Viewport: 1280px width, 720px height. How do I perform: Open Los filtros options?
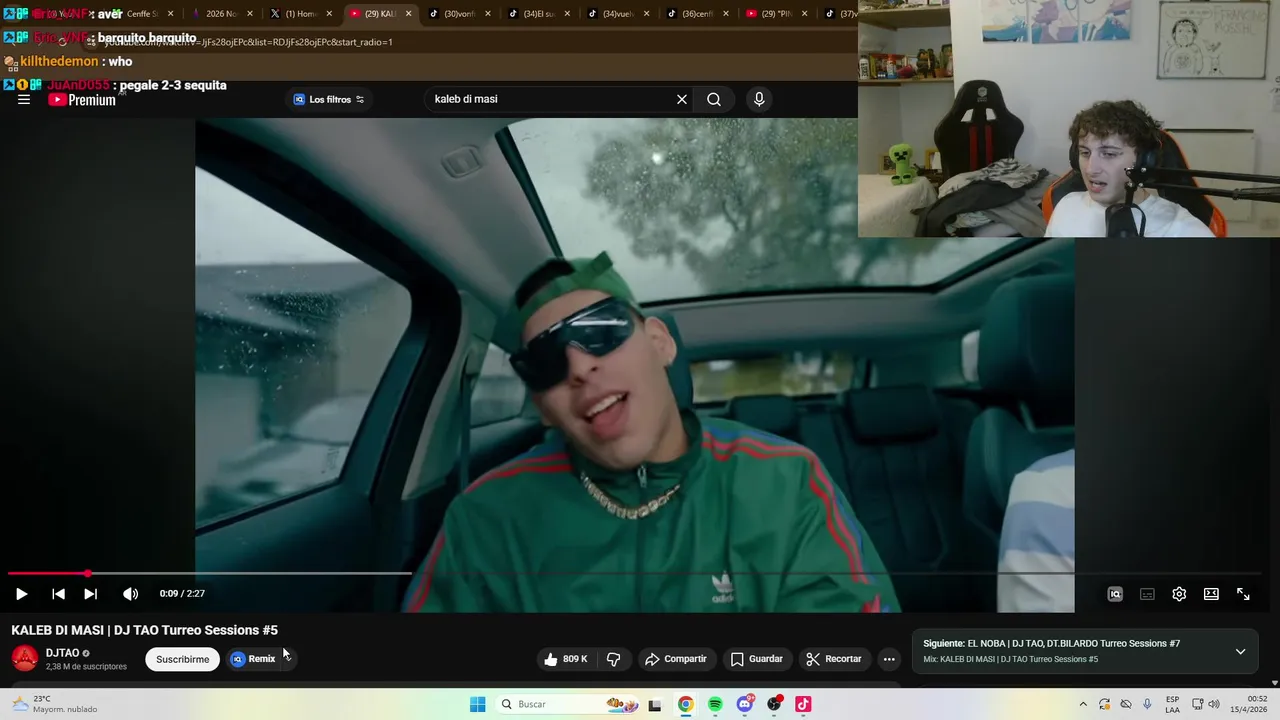click(329, 99)
